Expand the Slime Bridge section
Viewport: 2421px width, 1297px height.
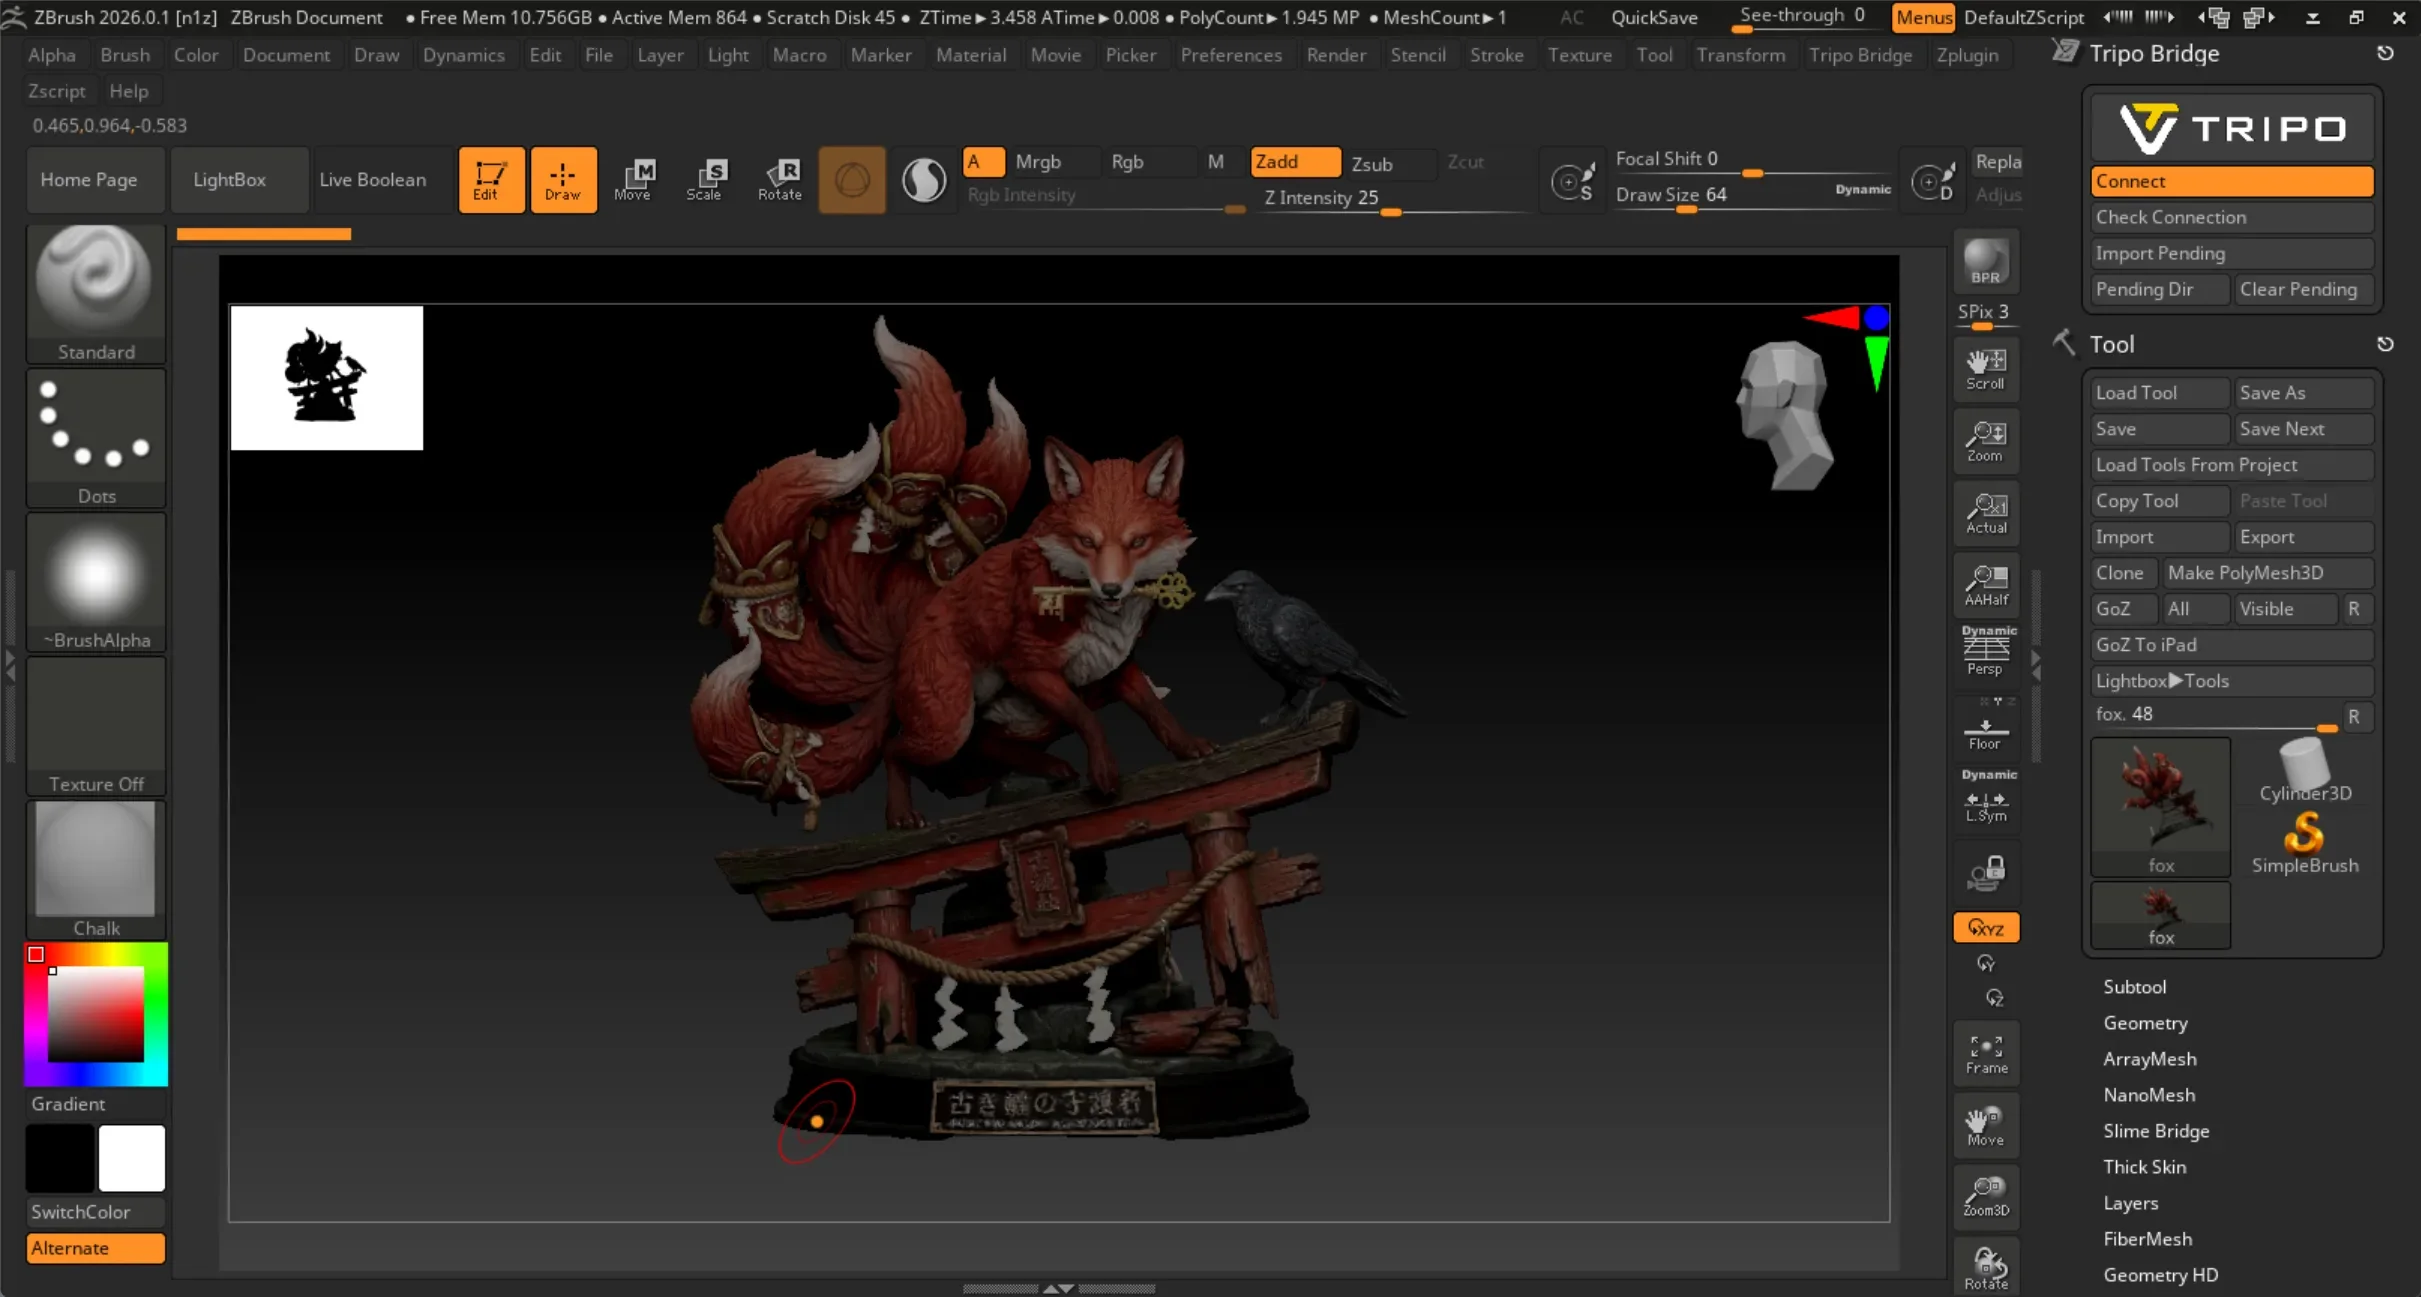2156,1131
